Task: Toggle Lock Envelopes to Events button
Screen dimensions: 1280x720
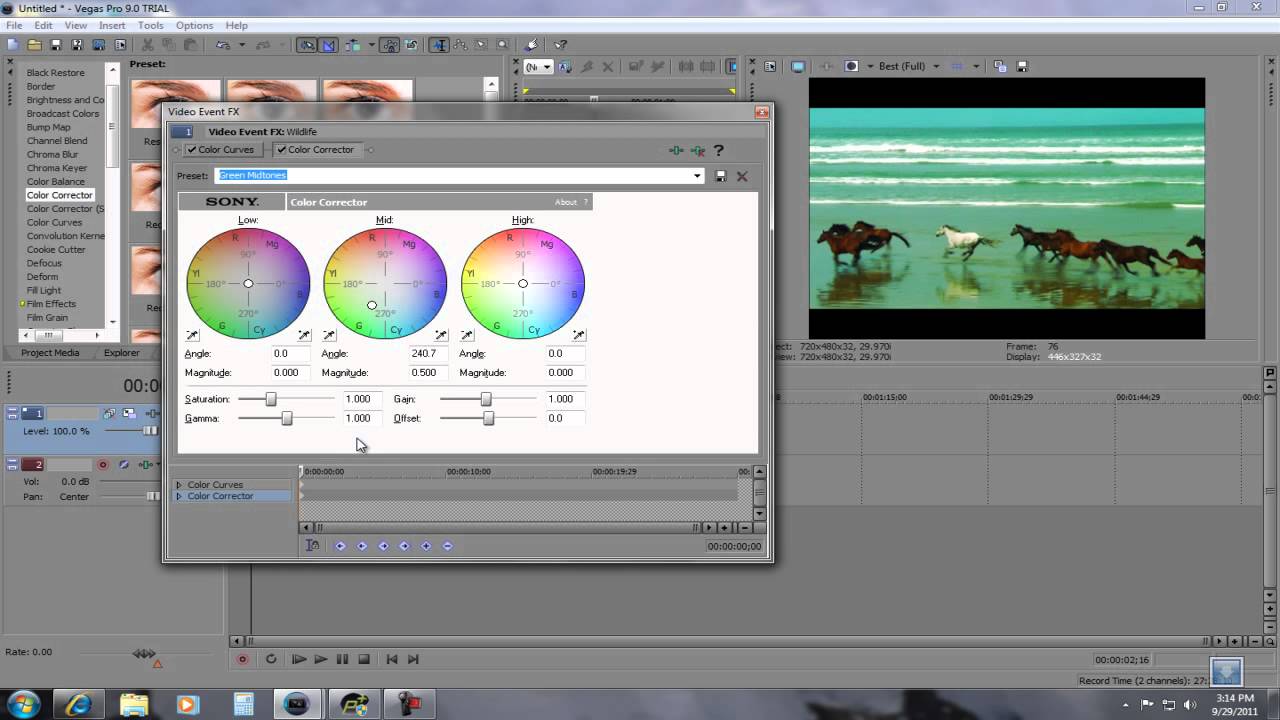Action: tap(390, 45)
